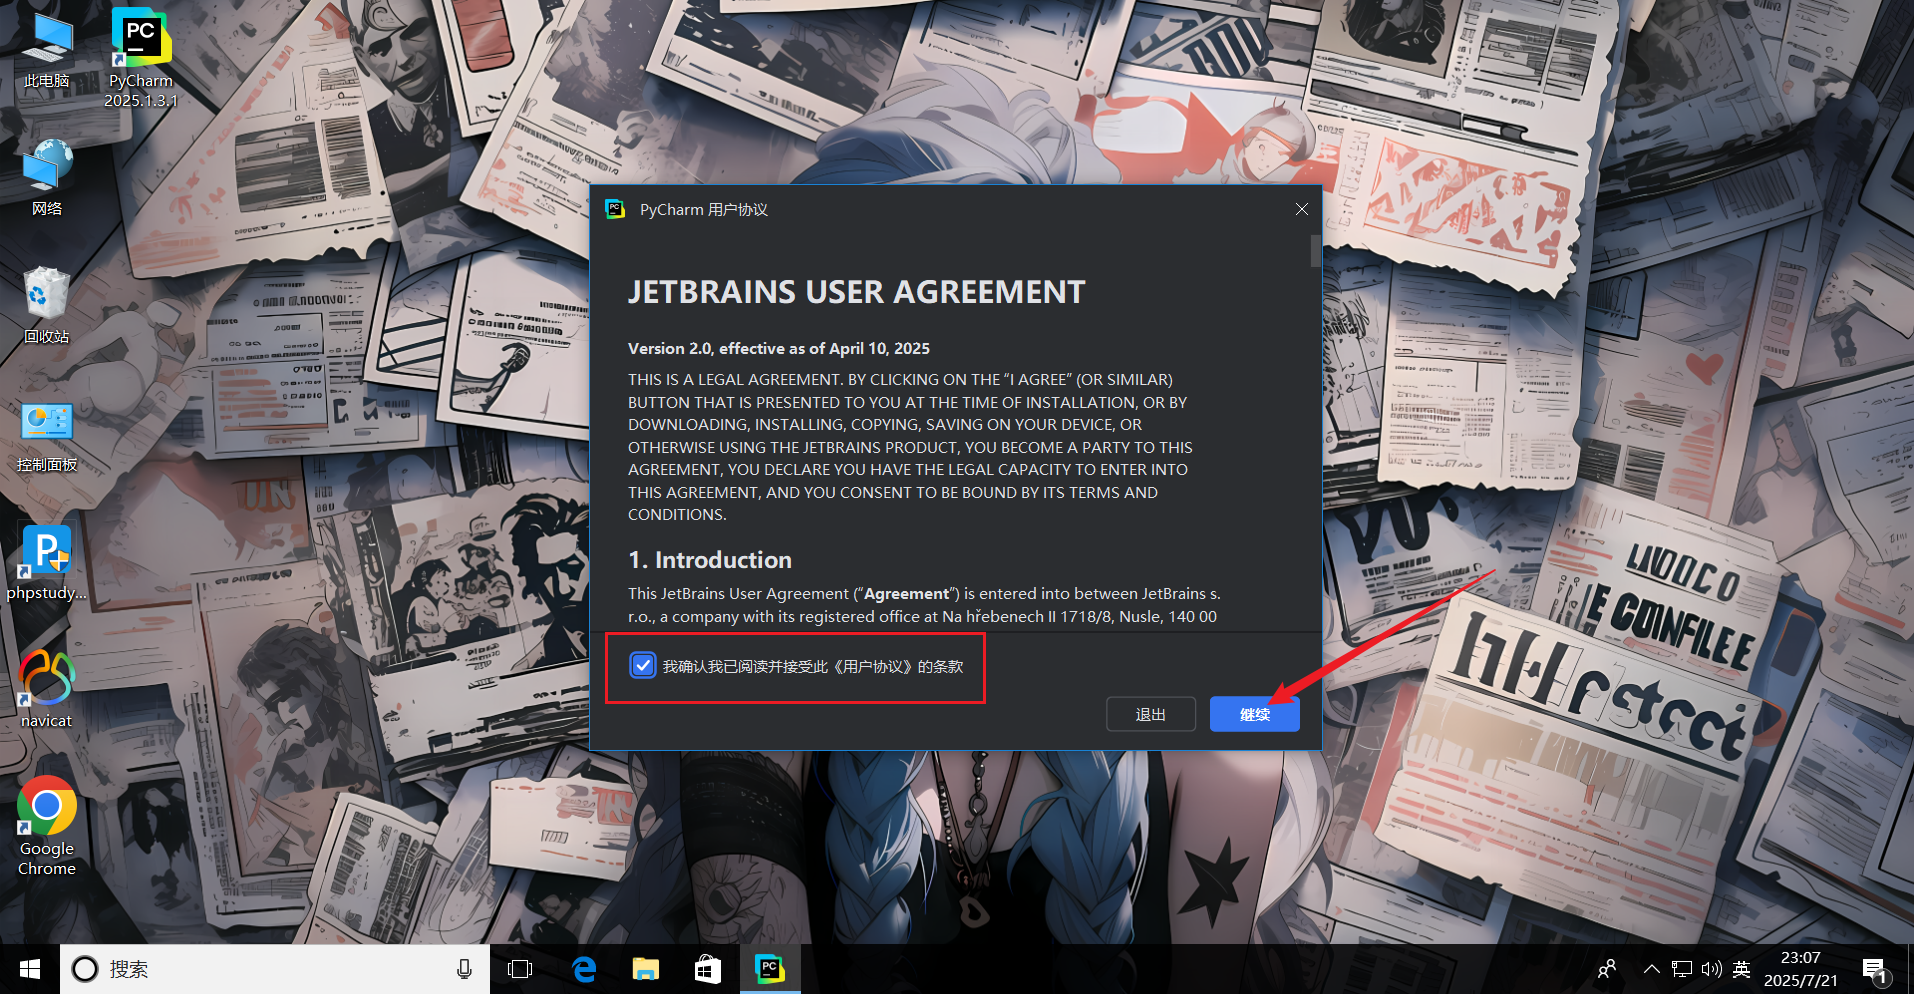Open File Explorer from the taskbar
The width and height of the screenshot is (1914, 994).
646,969
